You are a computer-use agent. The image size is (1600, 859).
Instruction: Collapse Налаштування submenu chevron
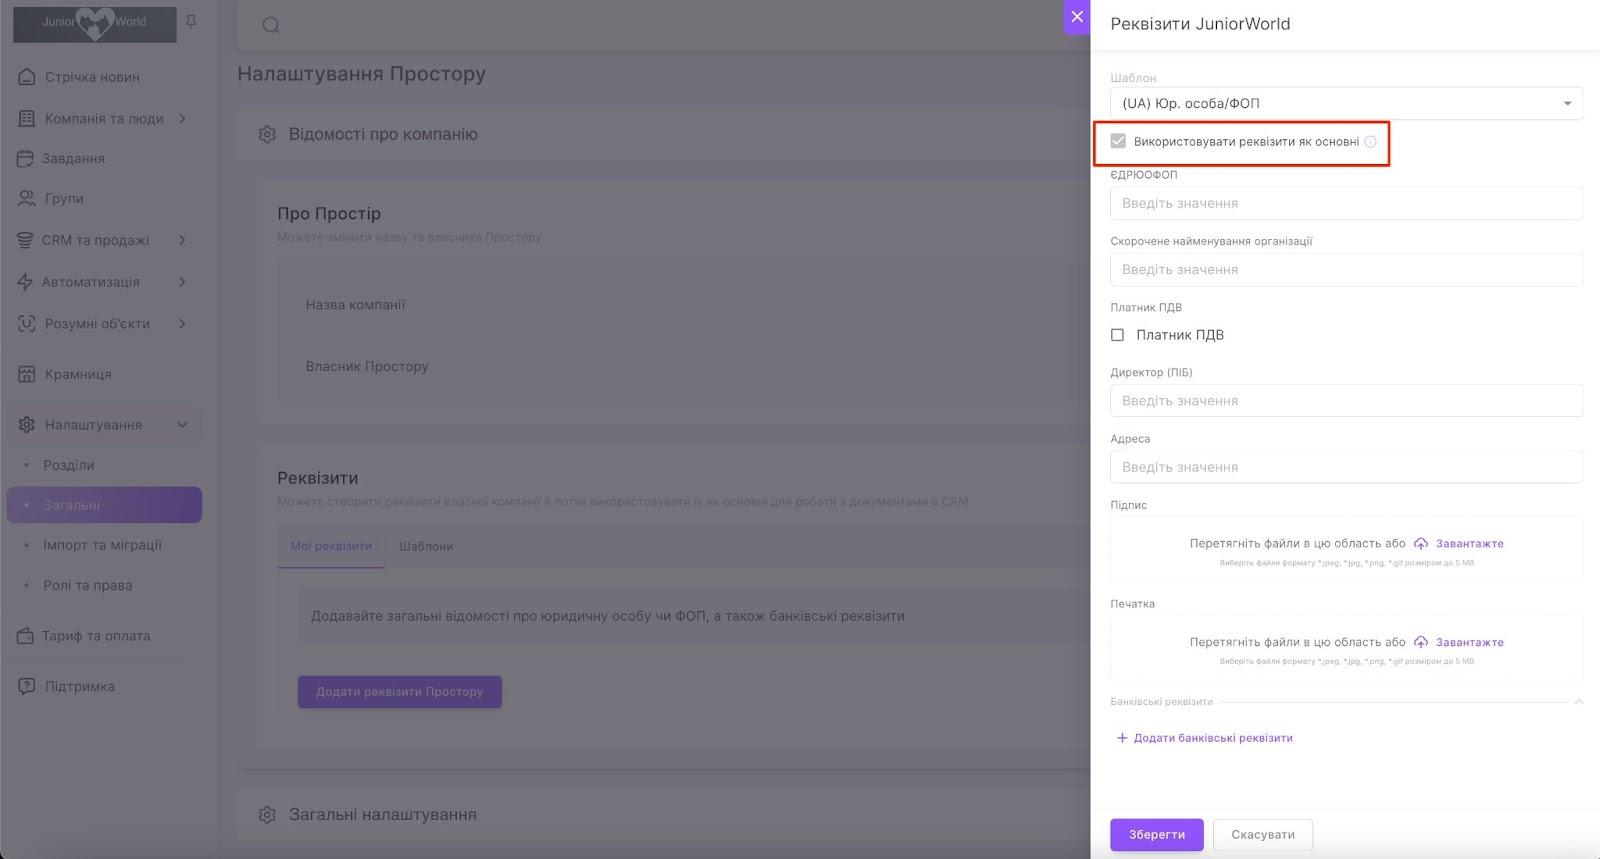point(182,425)
